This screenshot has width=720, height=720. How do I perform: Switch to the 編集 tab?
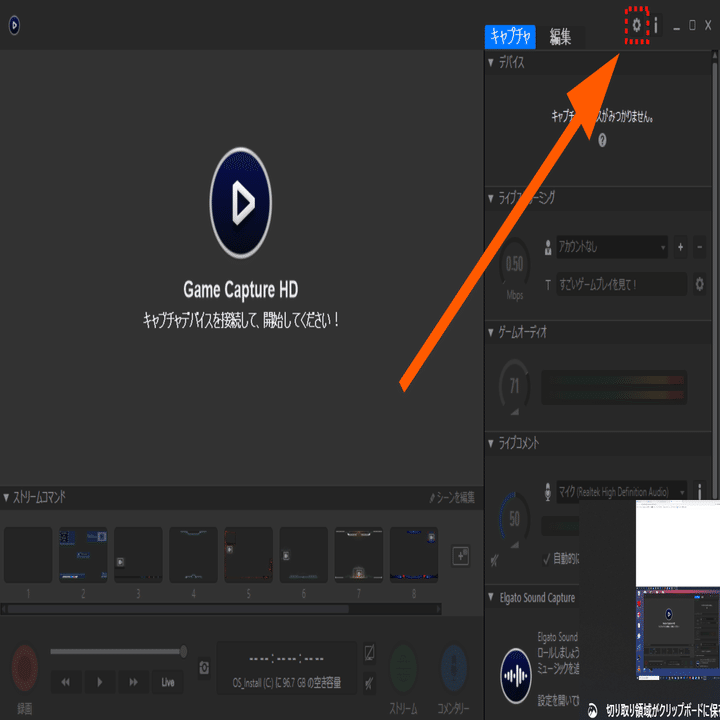pyautogui.click(x=560, y=37)
